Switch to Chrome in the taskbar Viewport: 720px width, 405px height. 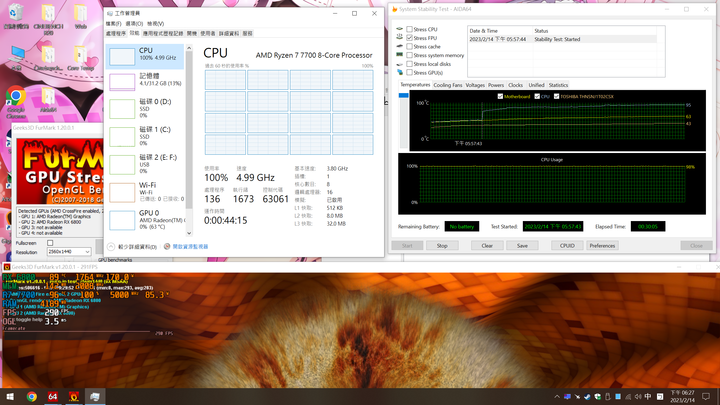click(x=32, y=397)
